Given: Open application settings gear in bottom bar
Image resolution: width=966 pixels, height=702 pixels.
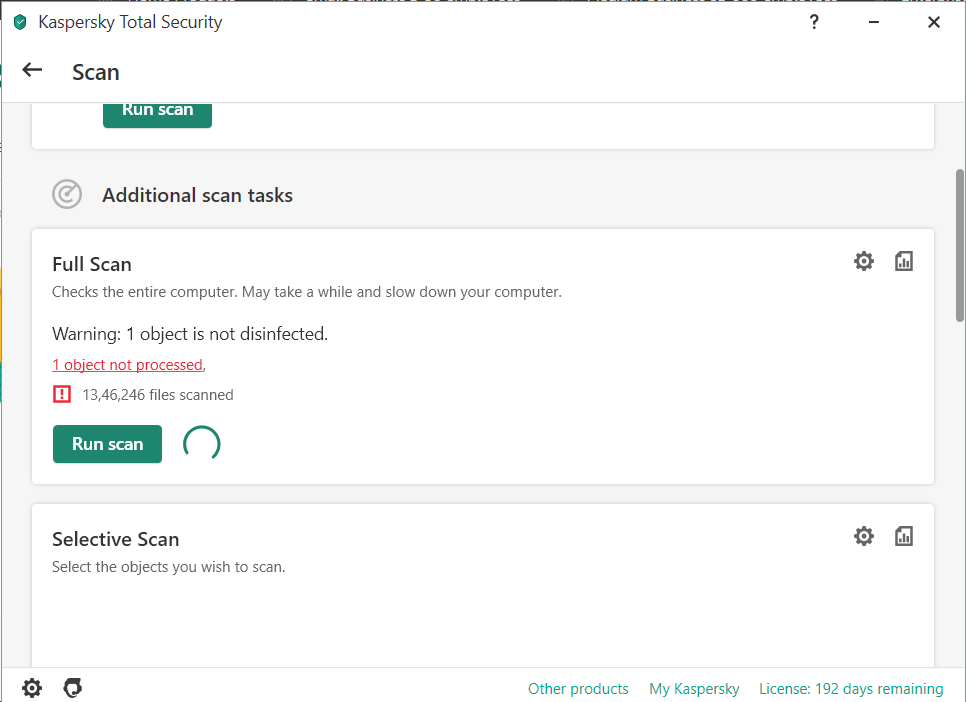Looking at the screenshot, I should coord(32,688).
